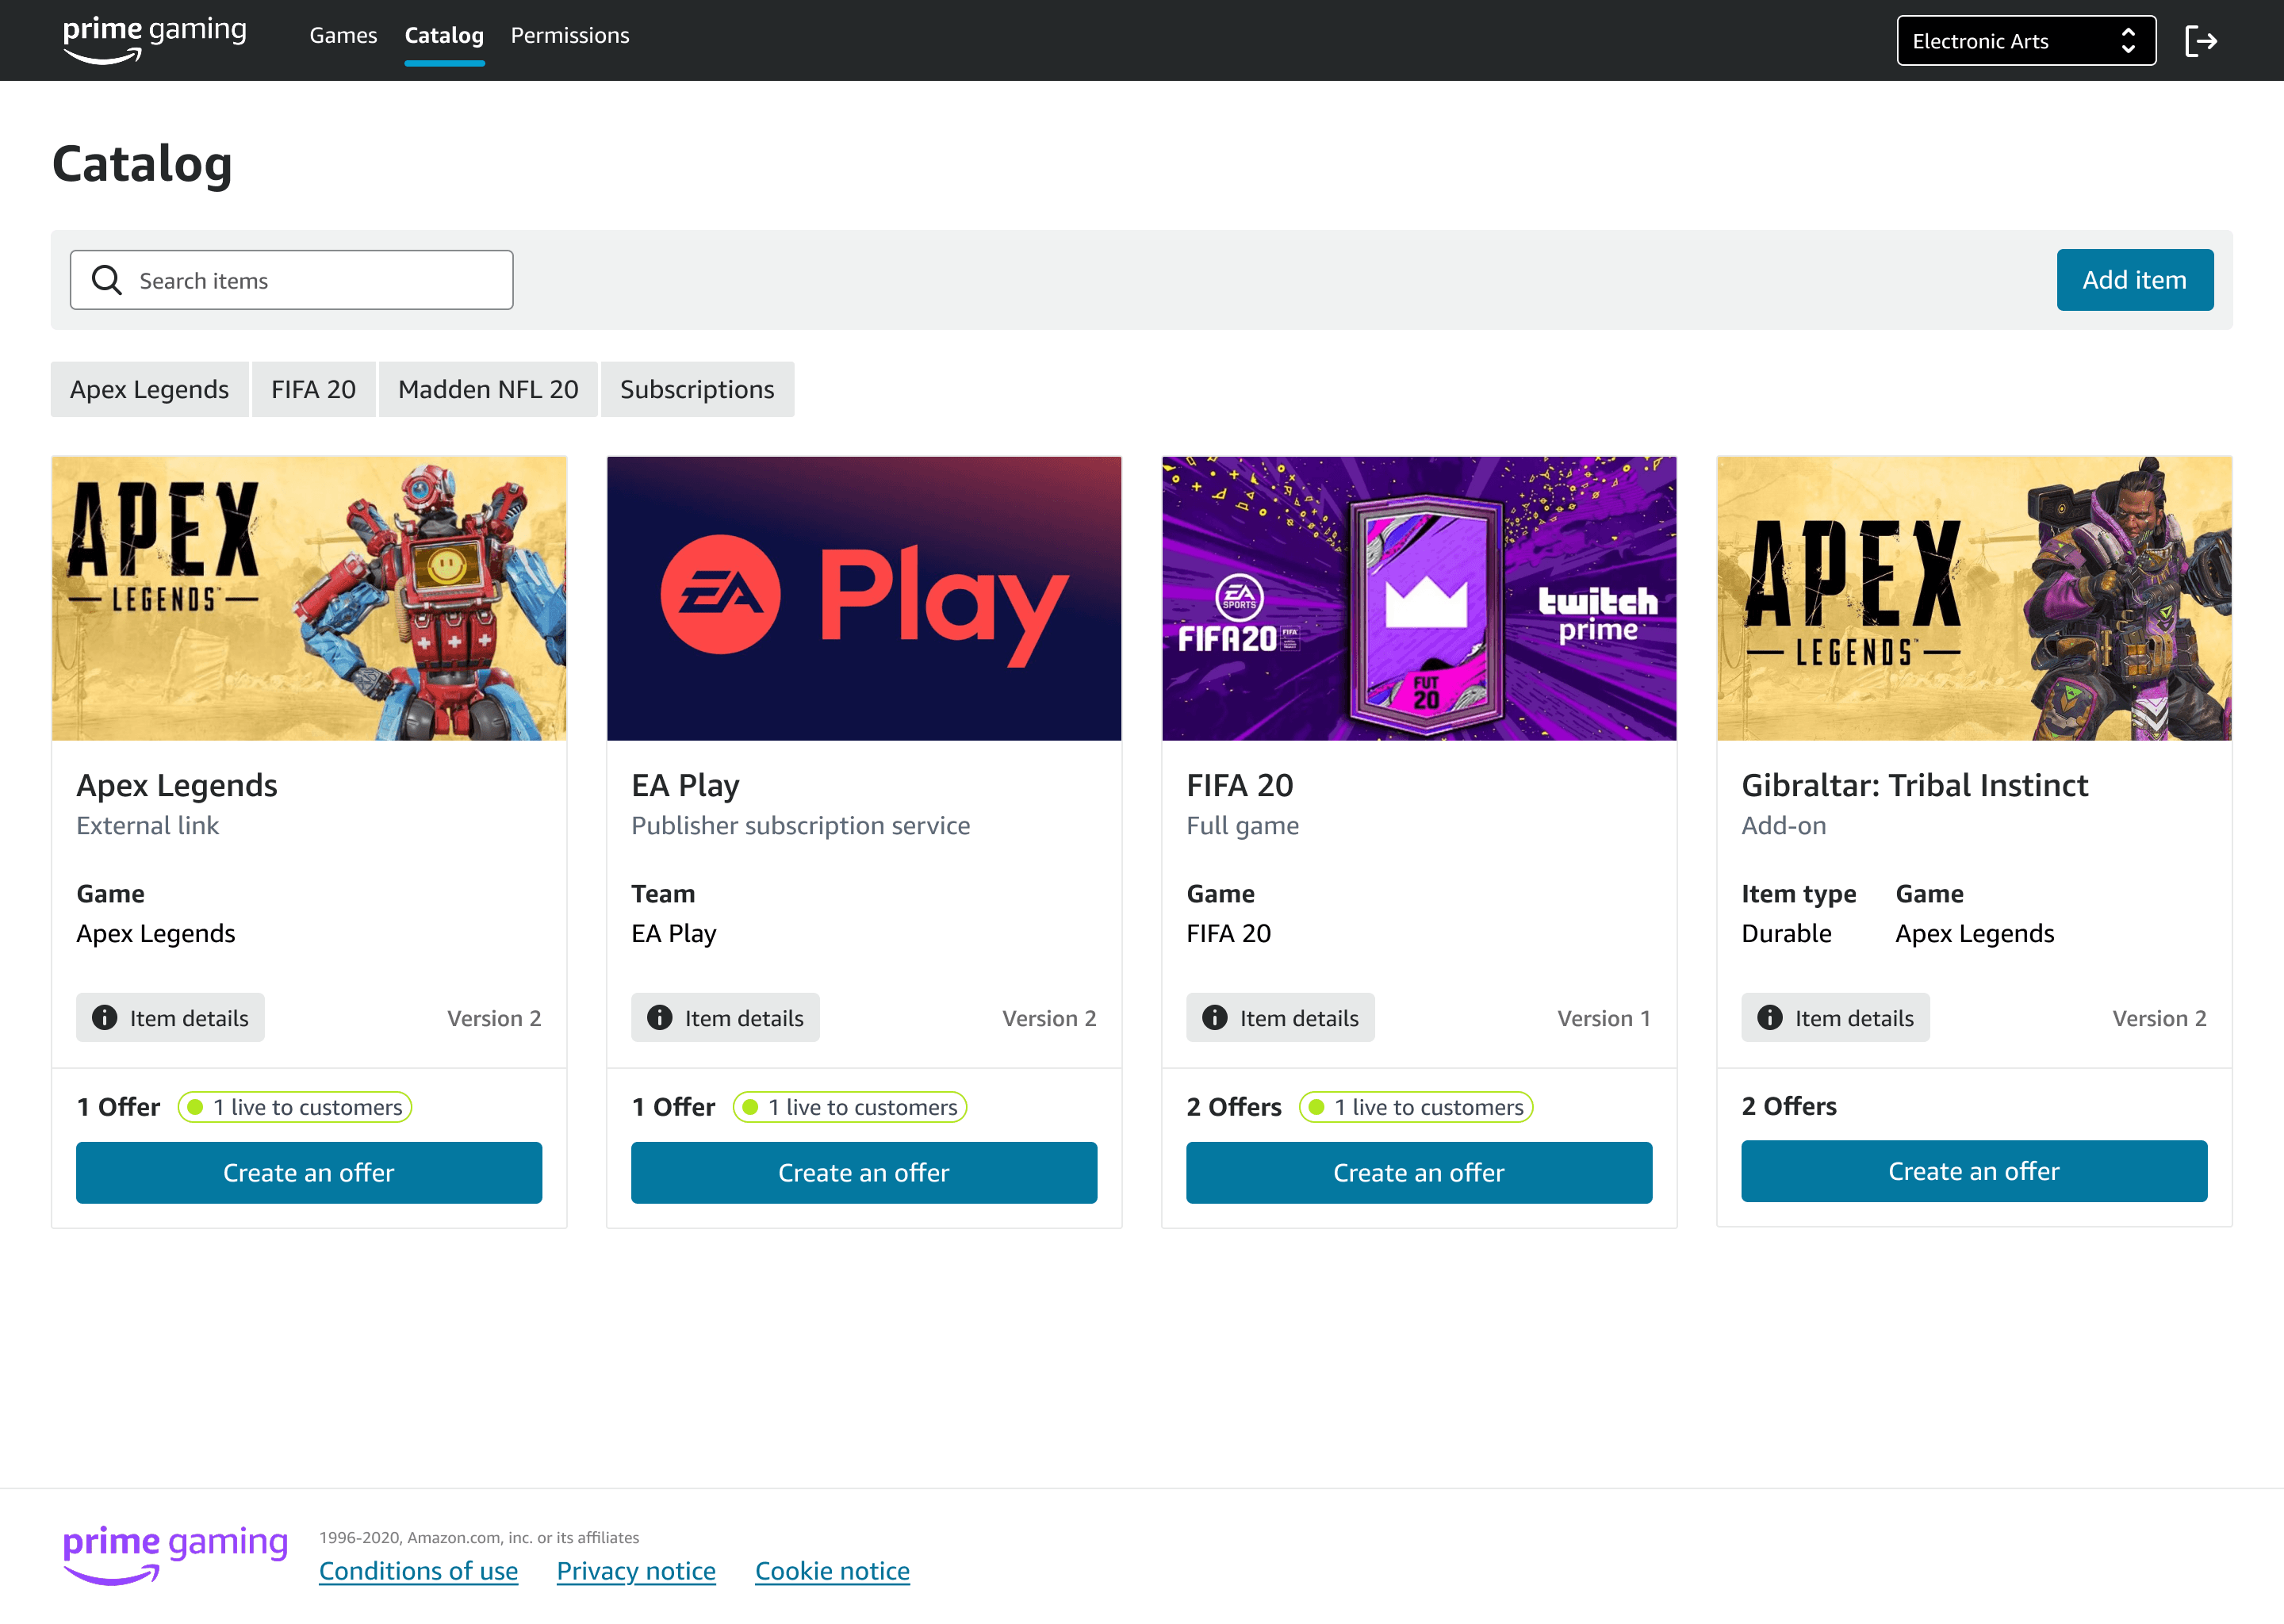Click the Add item button
The image size is (2284, 1624).
click(2134, 280)
